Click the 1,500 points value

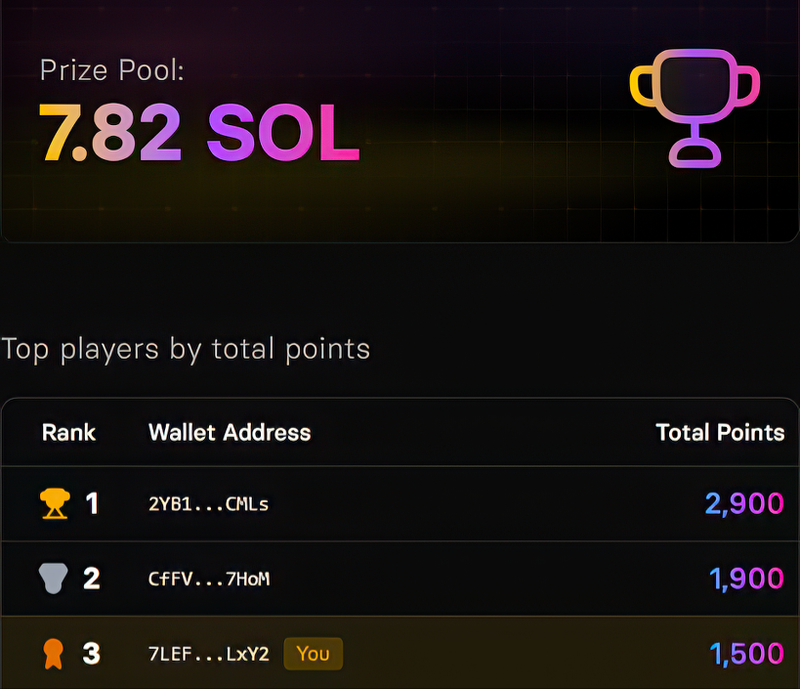pos(746,654)
